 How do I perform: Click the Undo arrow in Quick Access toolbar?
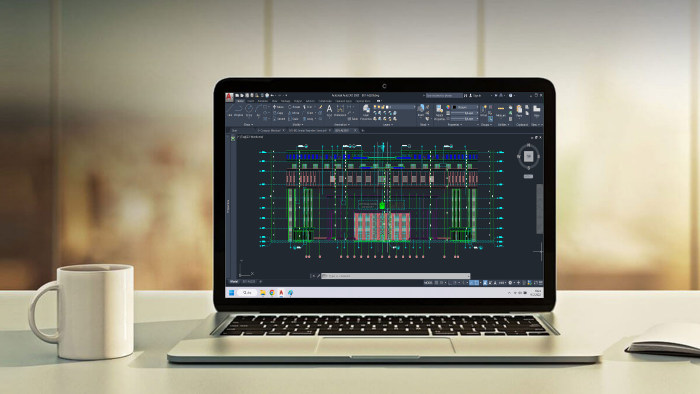click(272, 95)
